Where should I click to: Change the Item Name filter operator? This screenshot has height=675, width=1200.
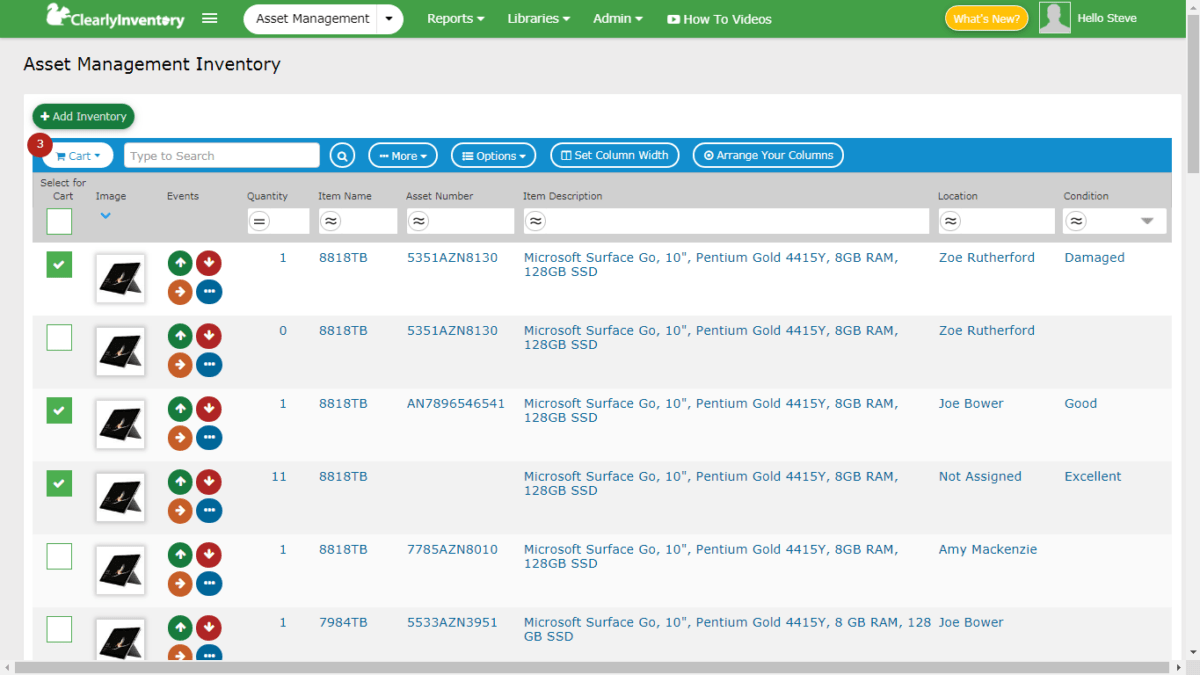point(331,221)
